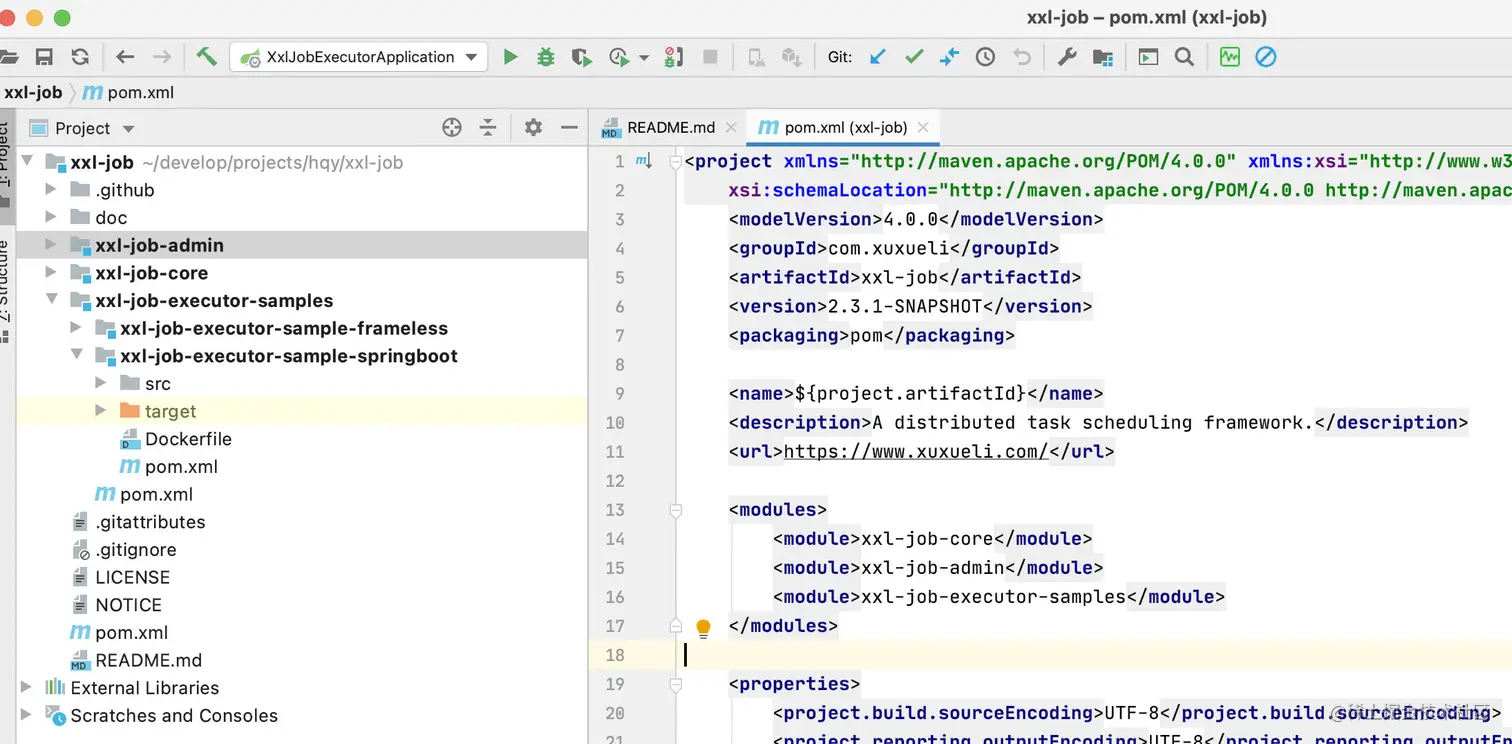Build project with the hammer icon
The width and height of the screenshot is (1512, 744).
pyautogui.click(x=206, y=56)
